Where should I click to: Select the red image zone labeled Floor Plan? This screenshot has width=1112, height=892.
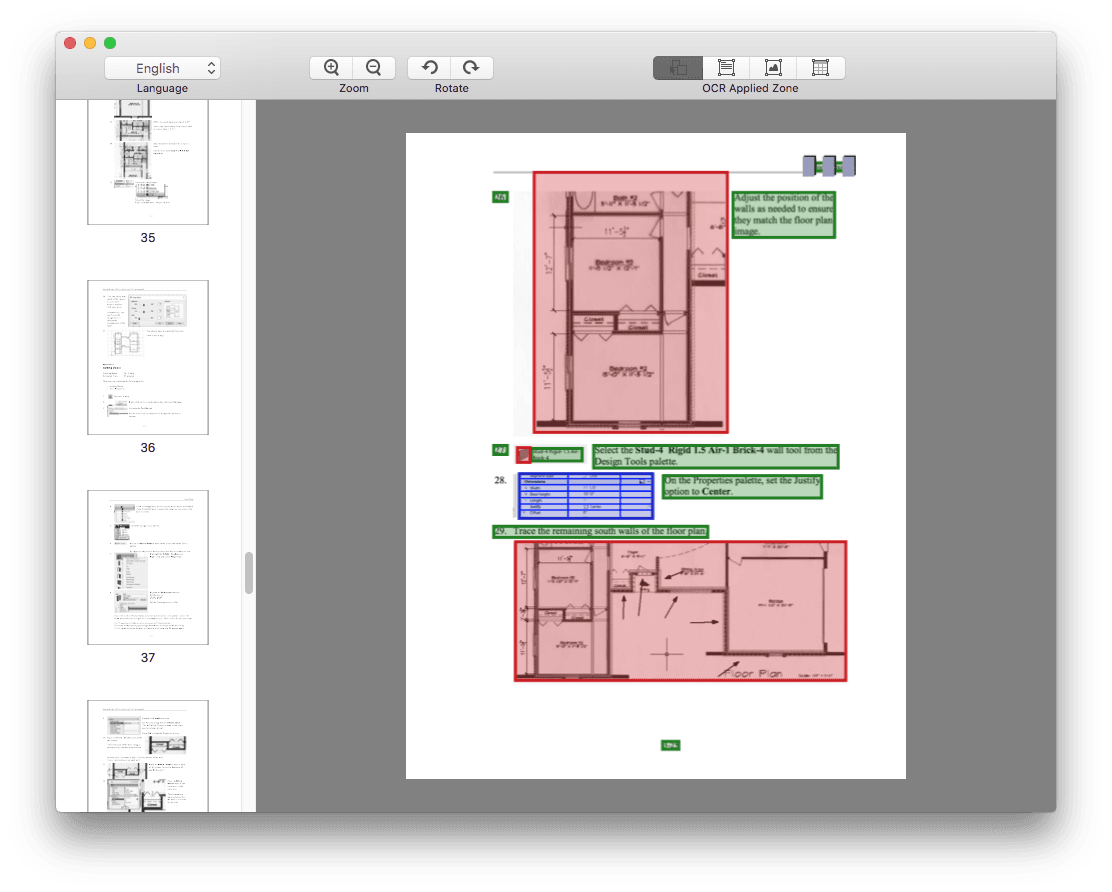click(680, 611)
